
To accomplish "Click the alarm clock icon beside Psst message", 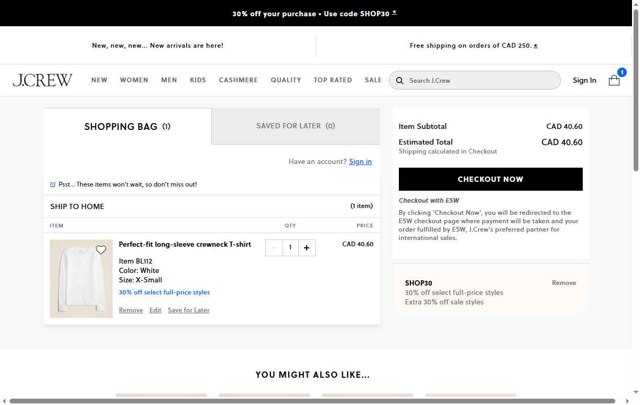I will click(x=53, y=185).
